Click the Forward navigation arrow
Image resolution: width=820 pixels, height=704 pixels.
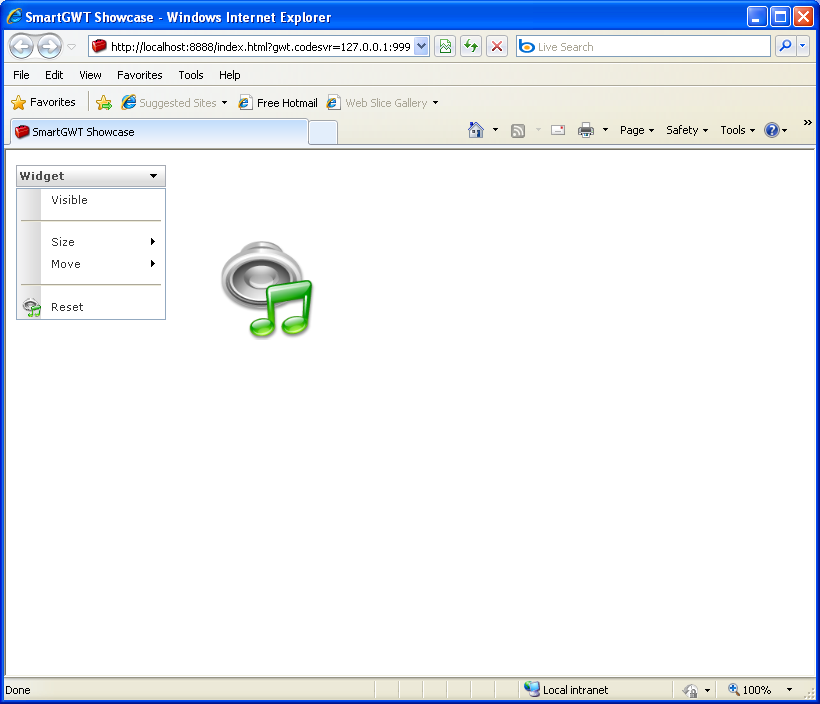(50, 47)
